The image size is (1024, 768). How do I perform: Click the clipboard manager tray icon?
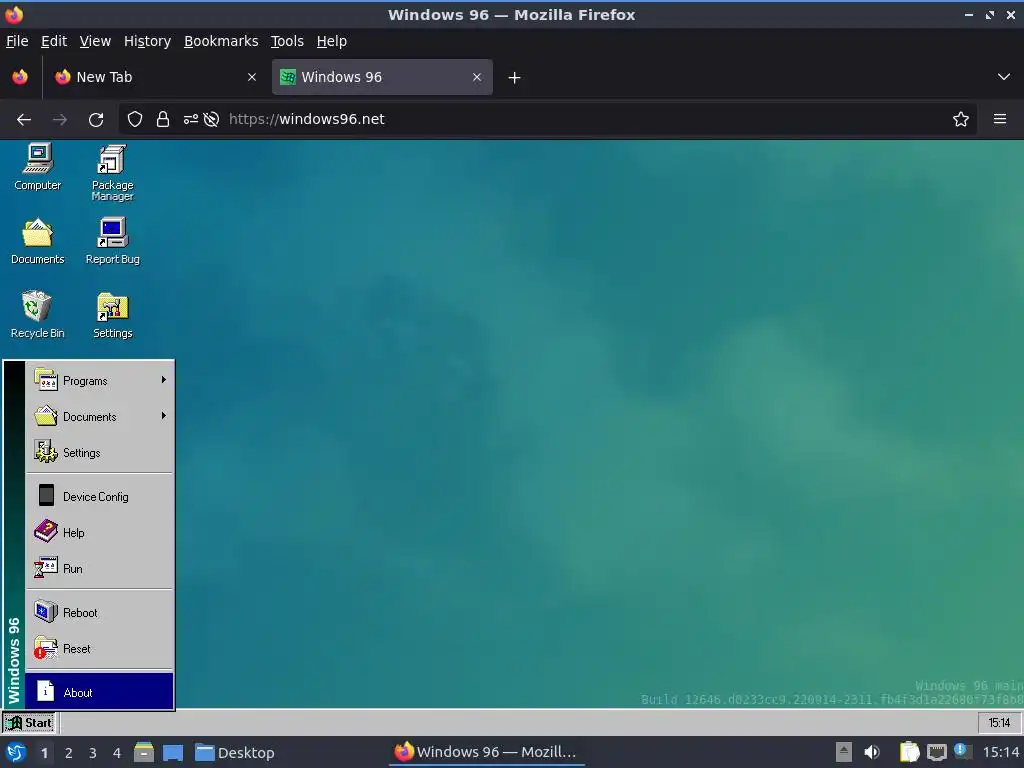point(909,752)
